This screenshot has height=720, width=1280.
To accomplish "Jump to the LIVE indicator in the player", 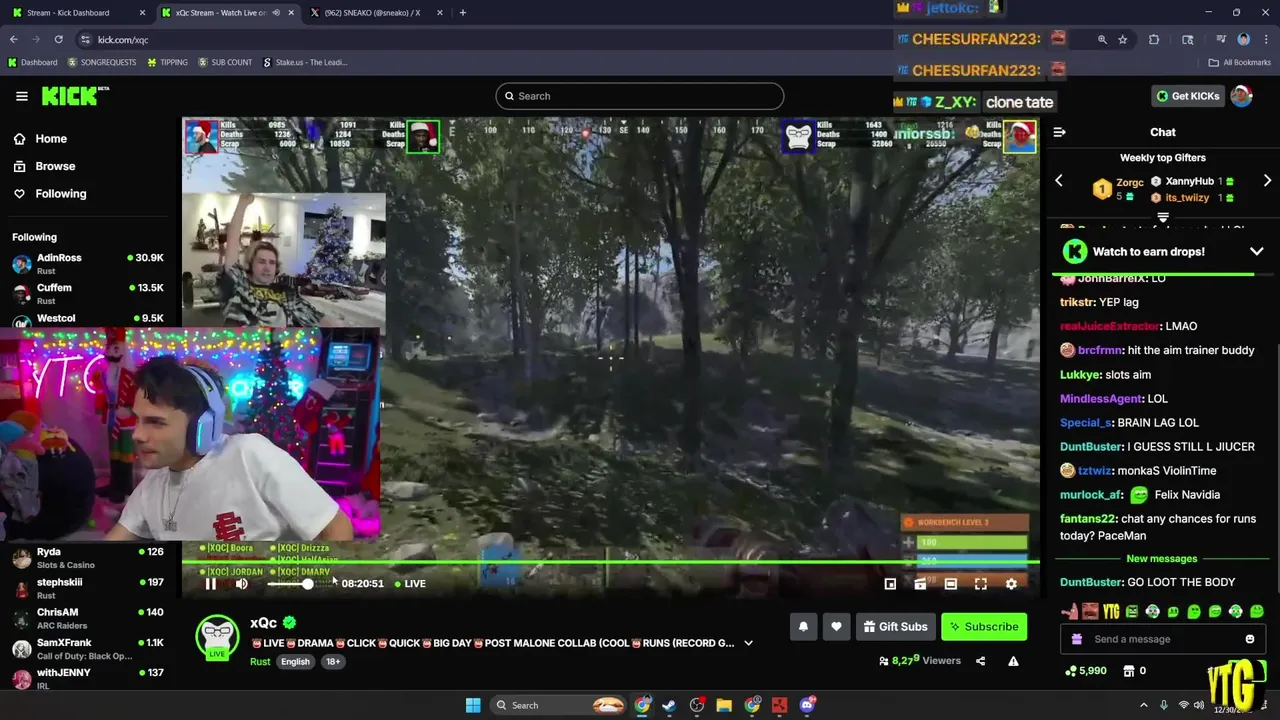I will tap(410, 584).
